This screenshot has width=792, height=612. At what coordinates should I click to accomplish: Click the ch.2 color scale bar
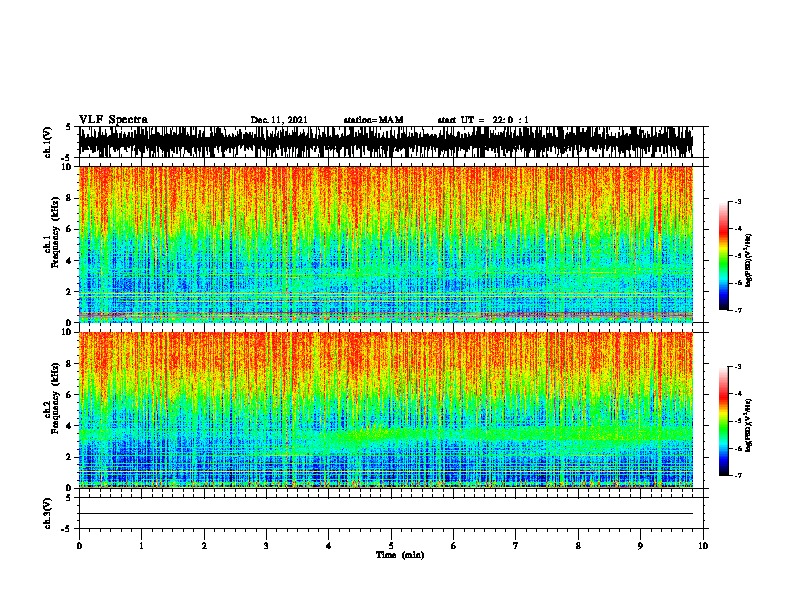point(723,421)
